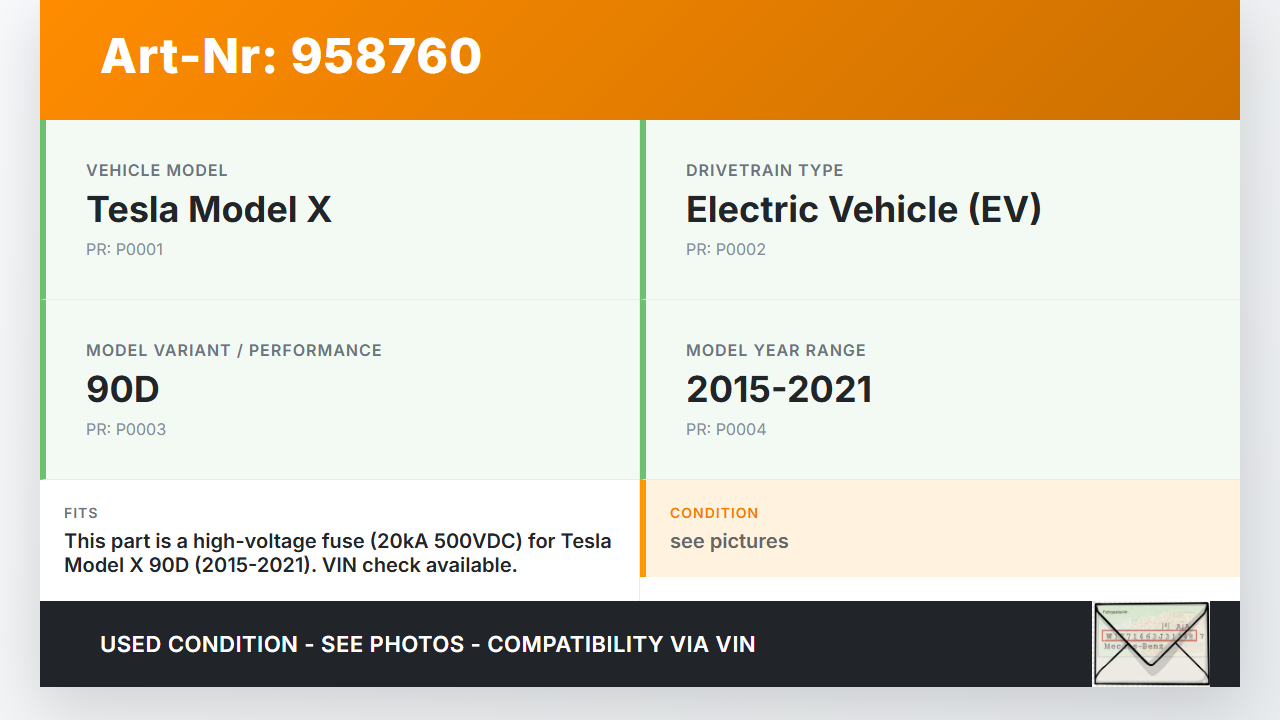
Task: Click the PR: P0001 reference
Action: (125, 249)
